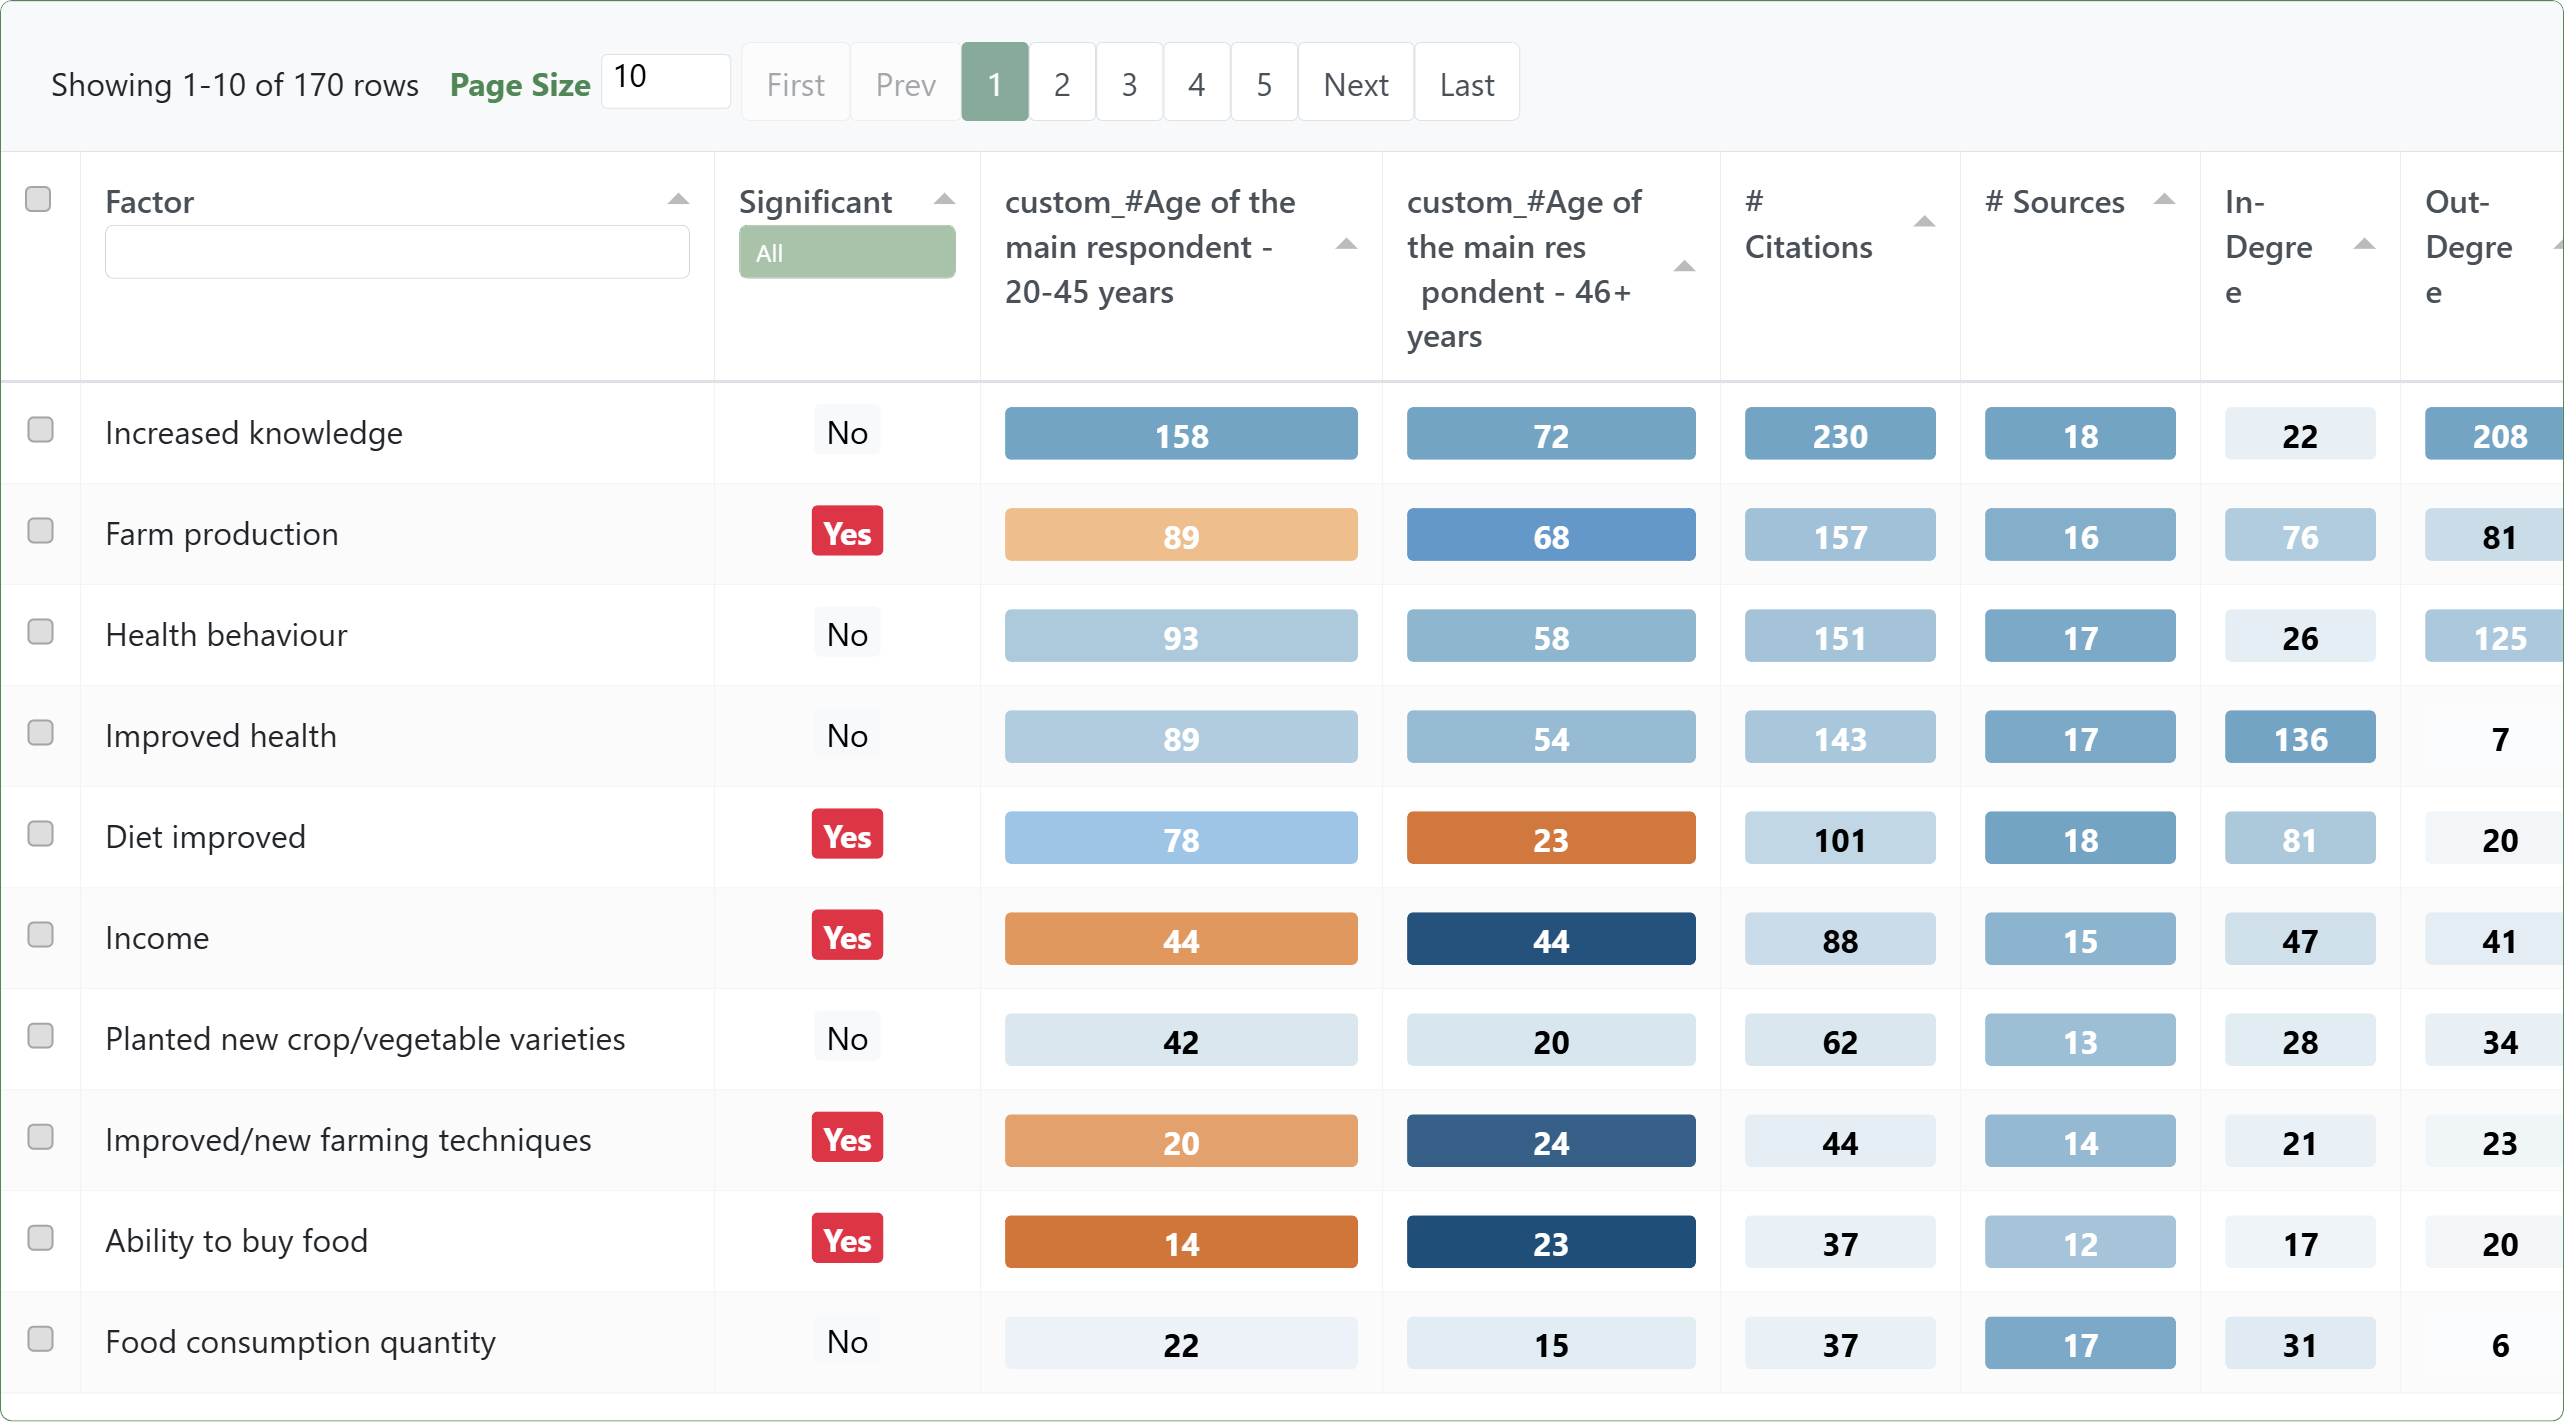Select the Income row checkbox
The height and width of the screenshot is (1422, 2564).
[40, 935]
